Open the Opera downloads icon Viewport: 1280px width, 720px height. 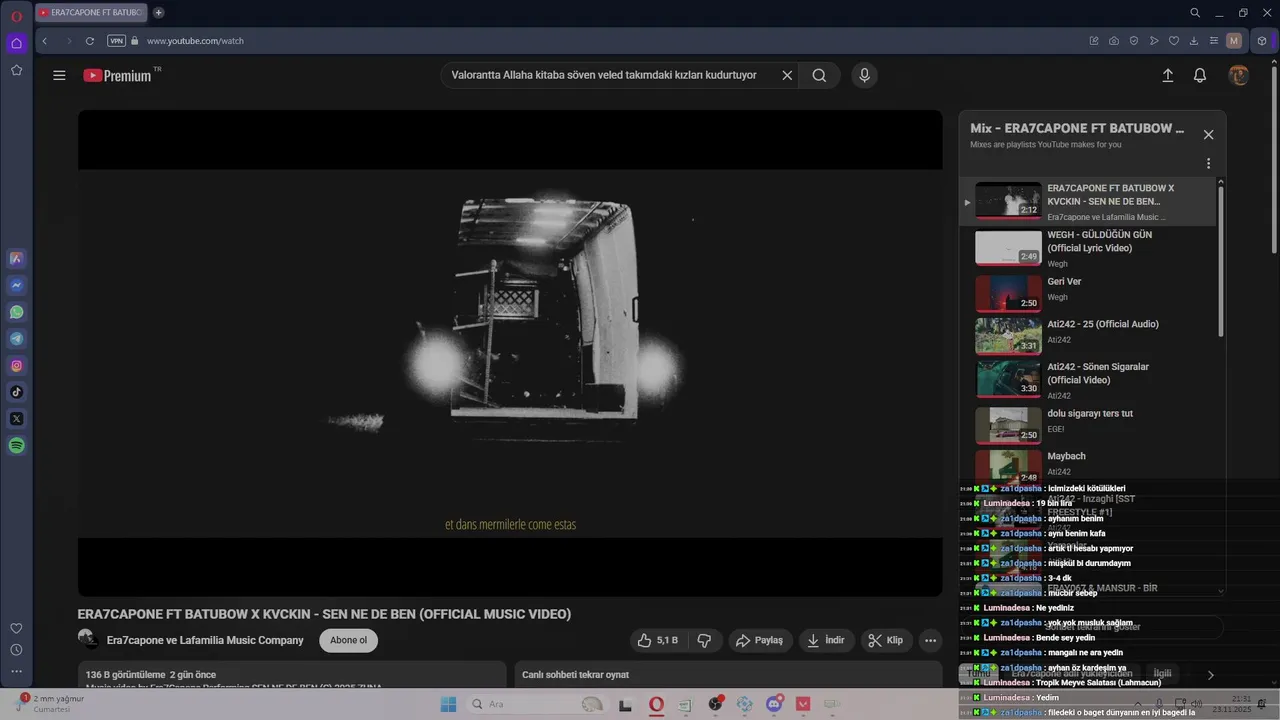tap(1194, 41)
